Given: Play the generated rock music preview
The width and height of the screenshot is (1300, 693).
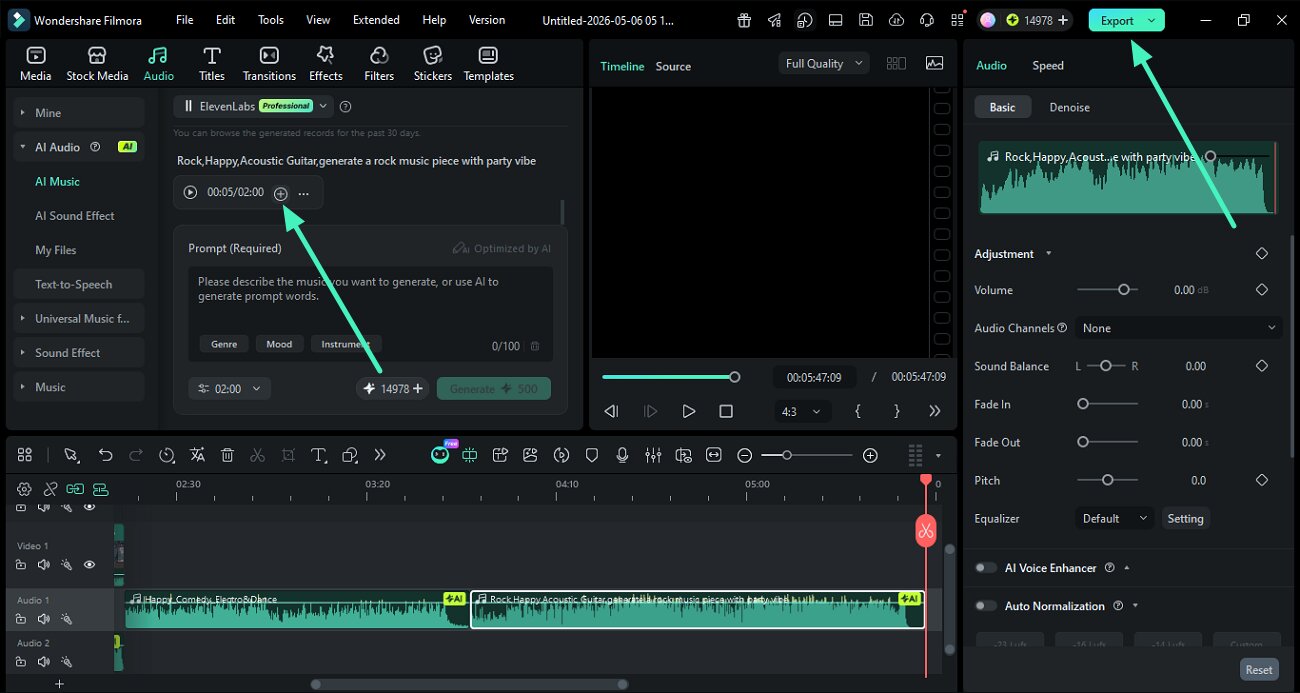Looking at the screenshot, I should click(190, 192).
